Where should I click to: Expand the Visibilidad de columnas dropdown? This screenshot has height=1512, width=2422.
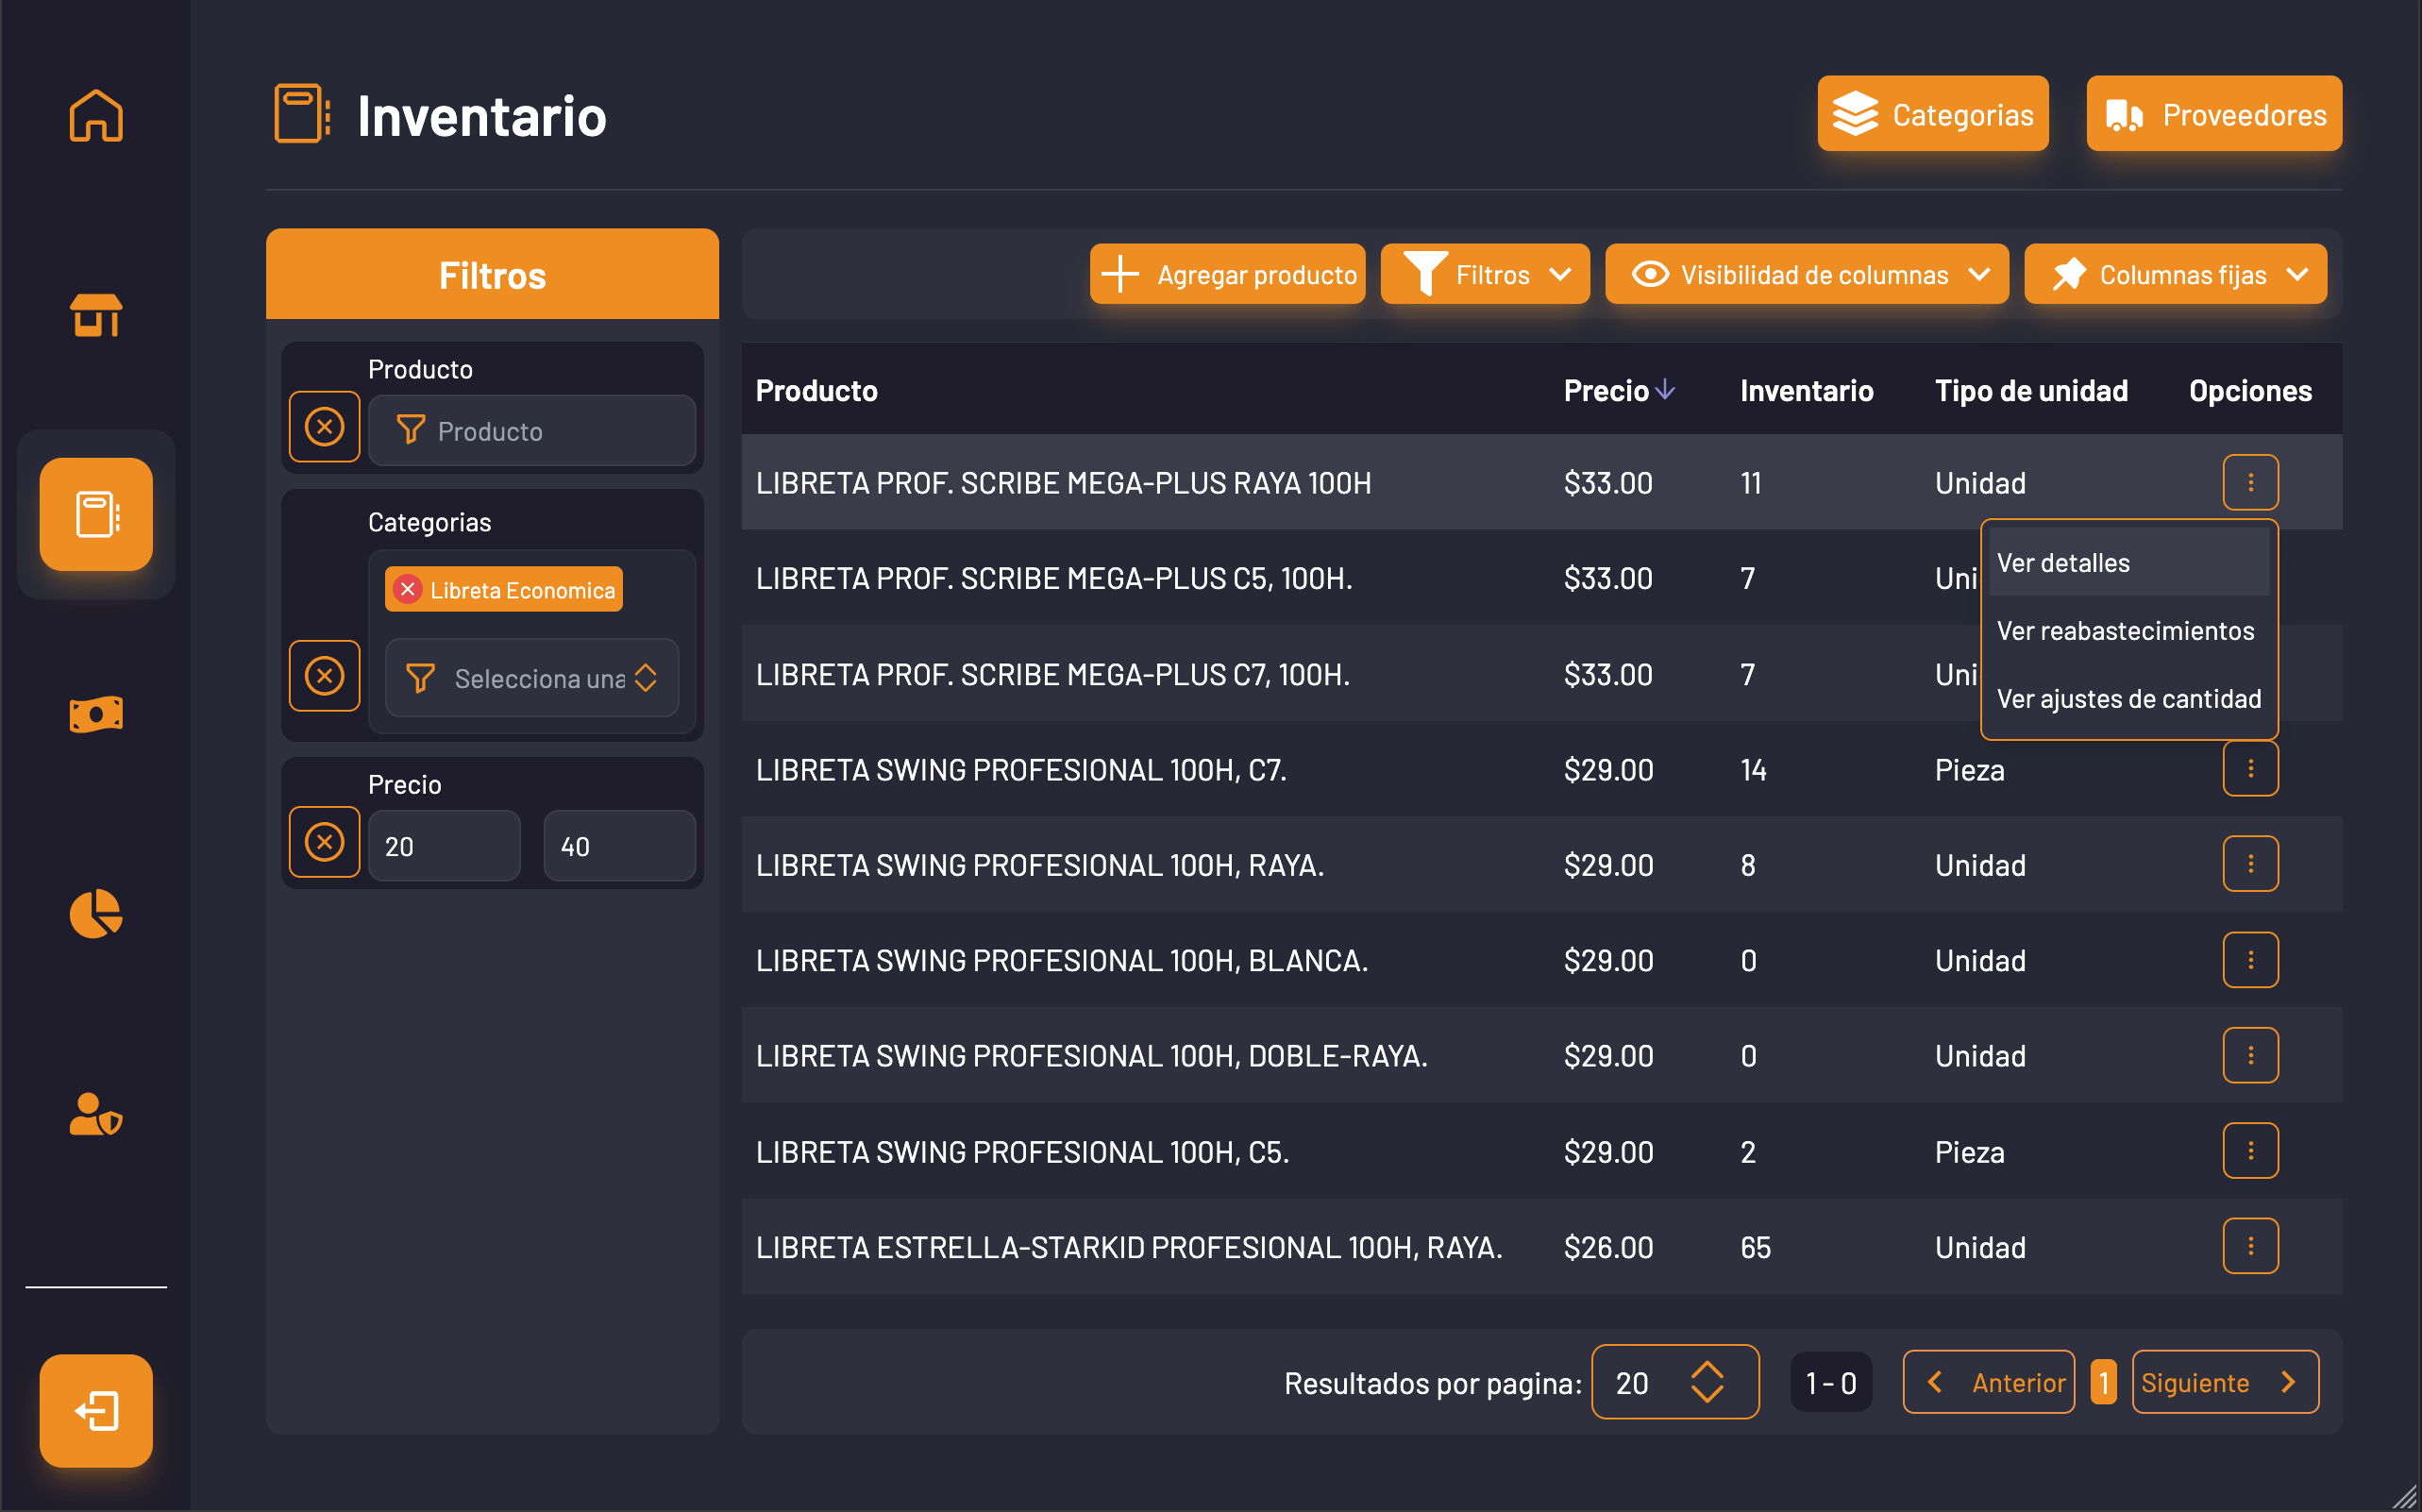[1806, 273]
